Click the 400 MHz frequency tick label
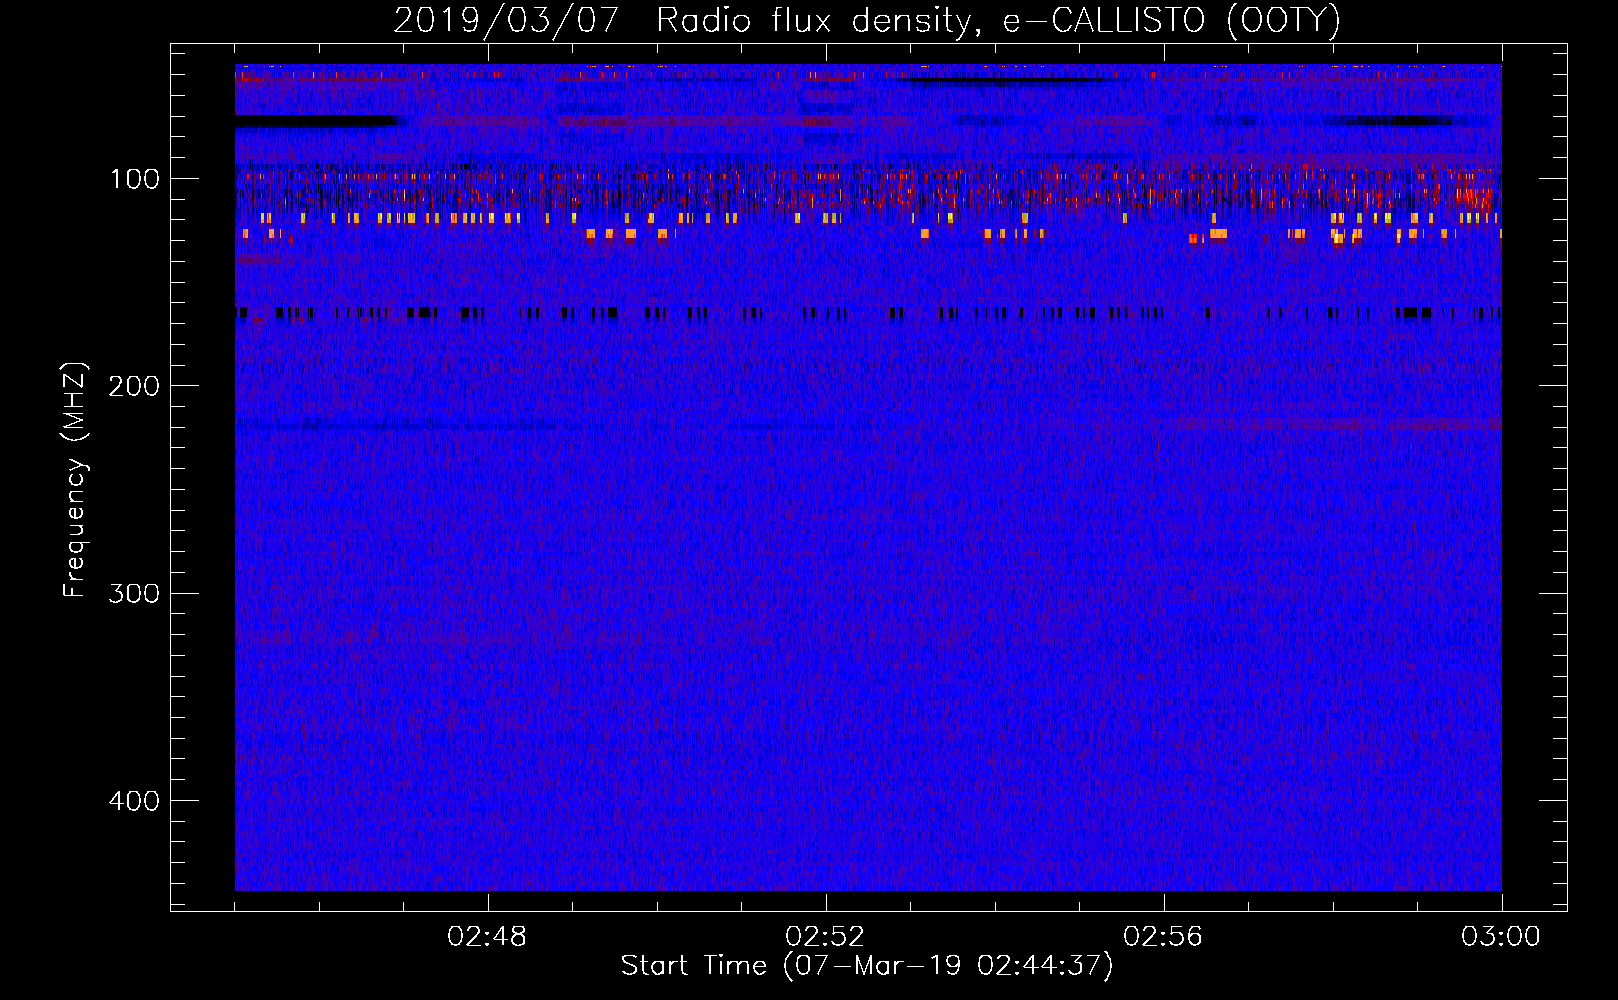This screenshot has height=1000, width=1618. (x=134, y=801)
